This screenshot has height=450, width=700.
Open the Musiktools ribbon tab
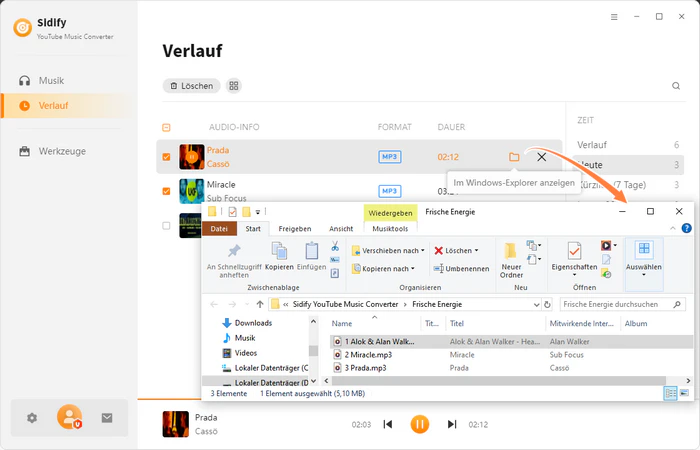[x=390, y=229]
